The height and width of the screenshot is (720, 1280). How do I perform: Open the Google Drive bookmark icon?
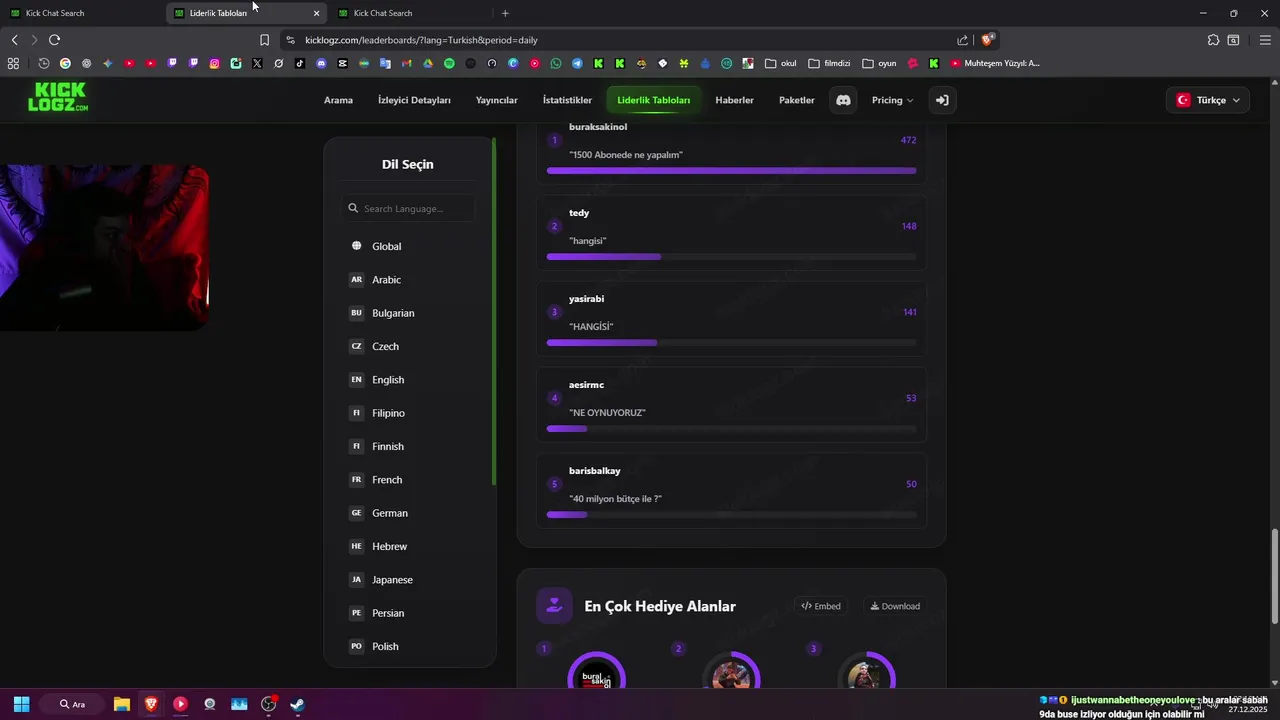[x=428, y=63]
